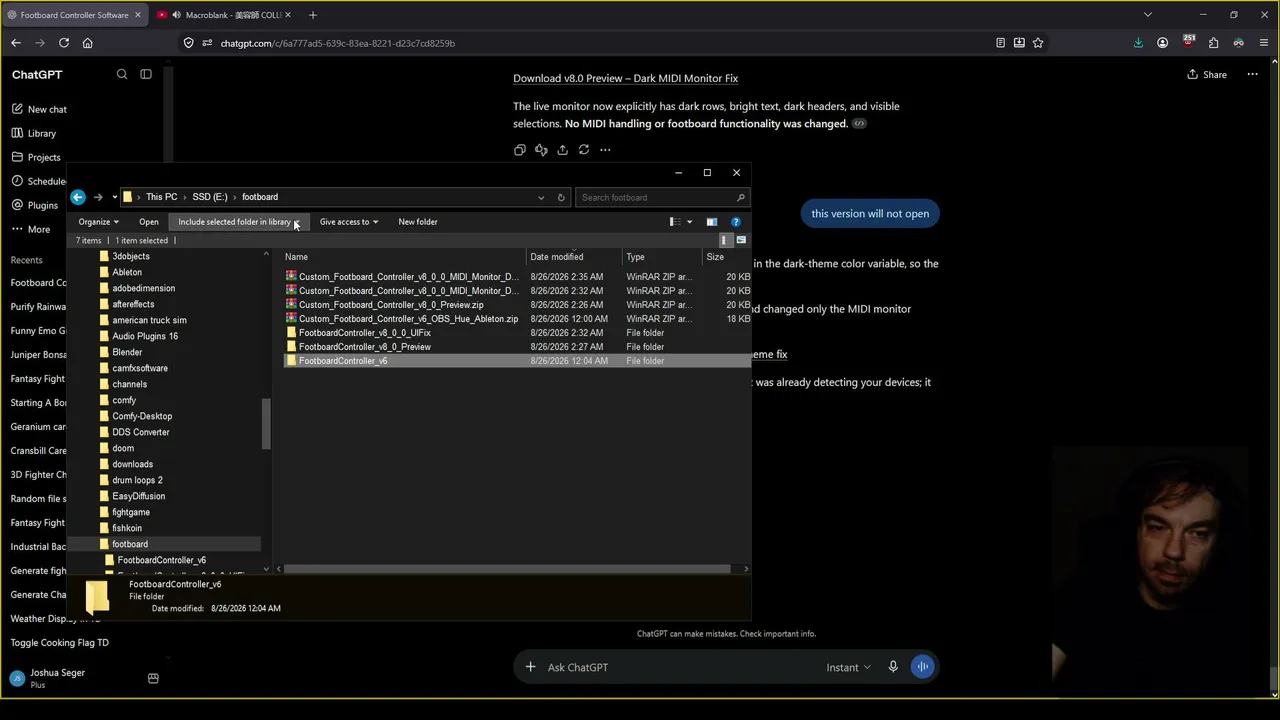Open FootboardController_v6 subfolder in navigation tree
1280x720 pixels.
(x=161, y=560)
